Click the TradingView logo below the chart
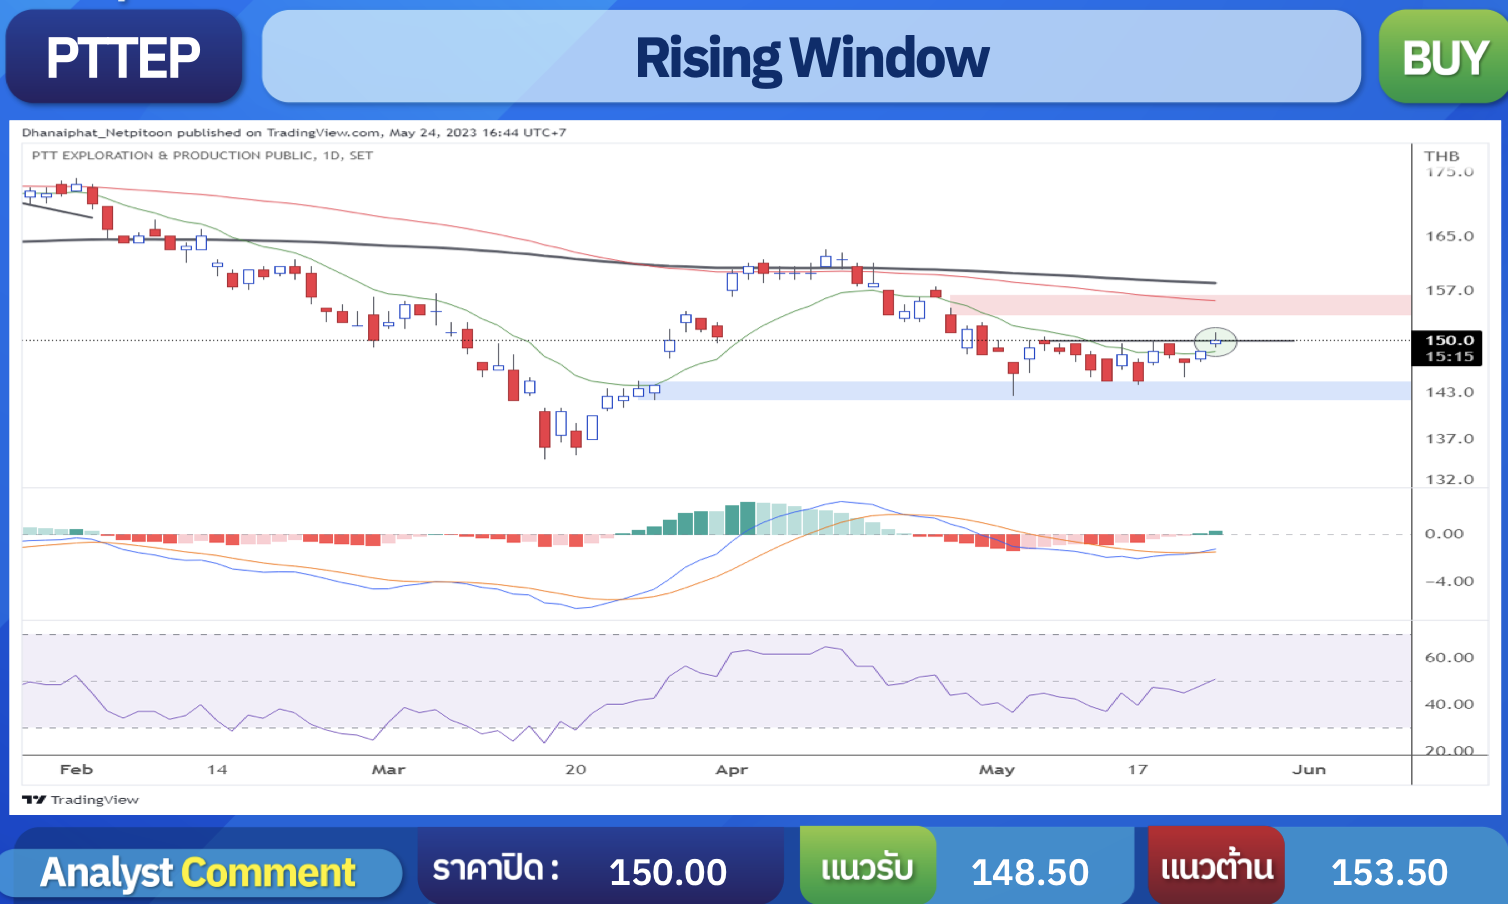The image size is (1508, 904). coord(81,799)
